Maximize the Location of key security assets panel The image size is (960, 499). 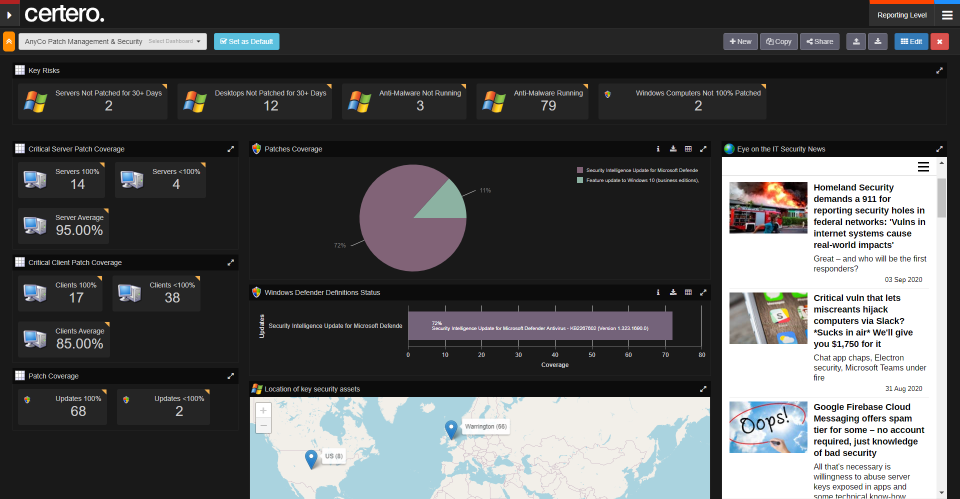point(703,389)
